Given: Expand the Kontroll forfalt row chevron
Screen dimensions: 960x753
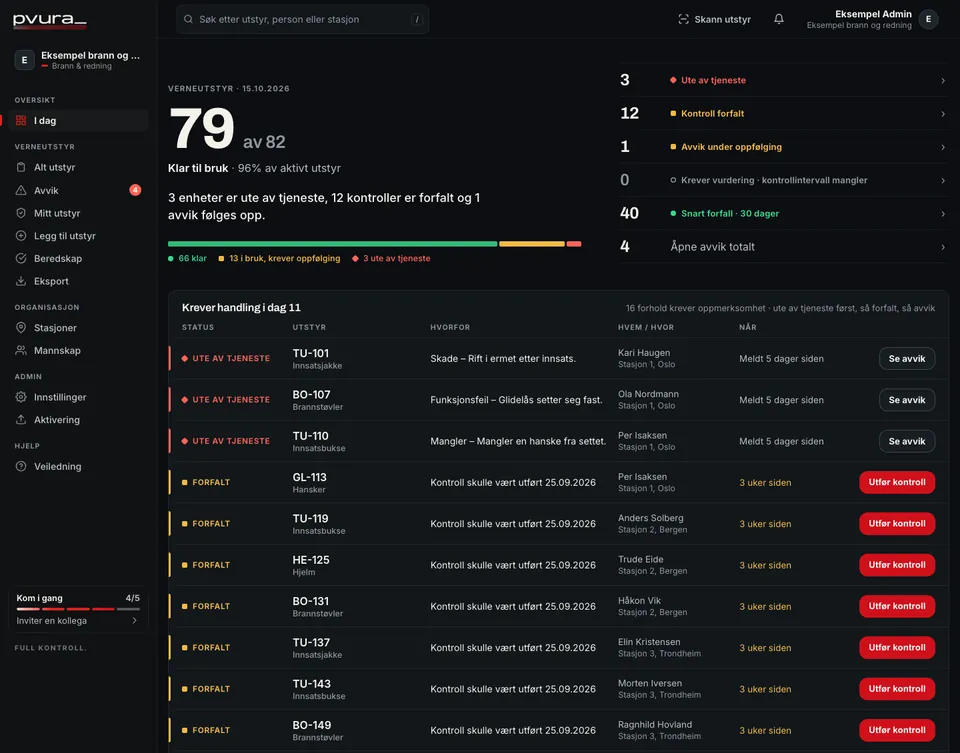Looking at the screenshot, I should click(943, 113).
